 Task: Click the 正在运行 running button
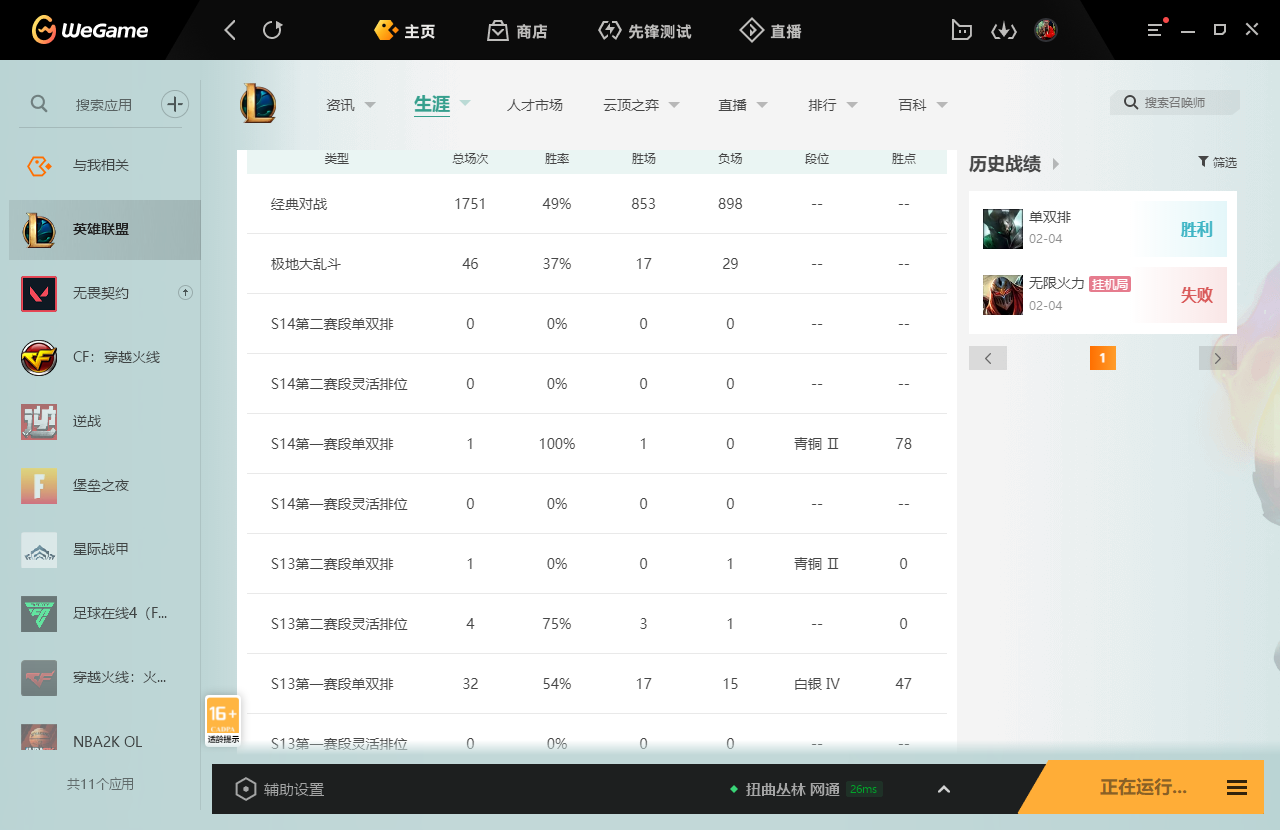1143,787
